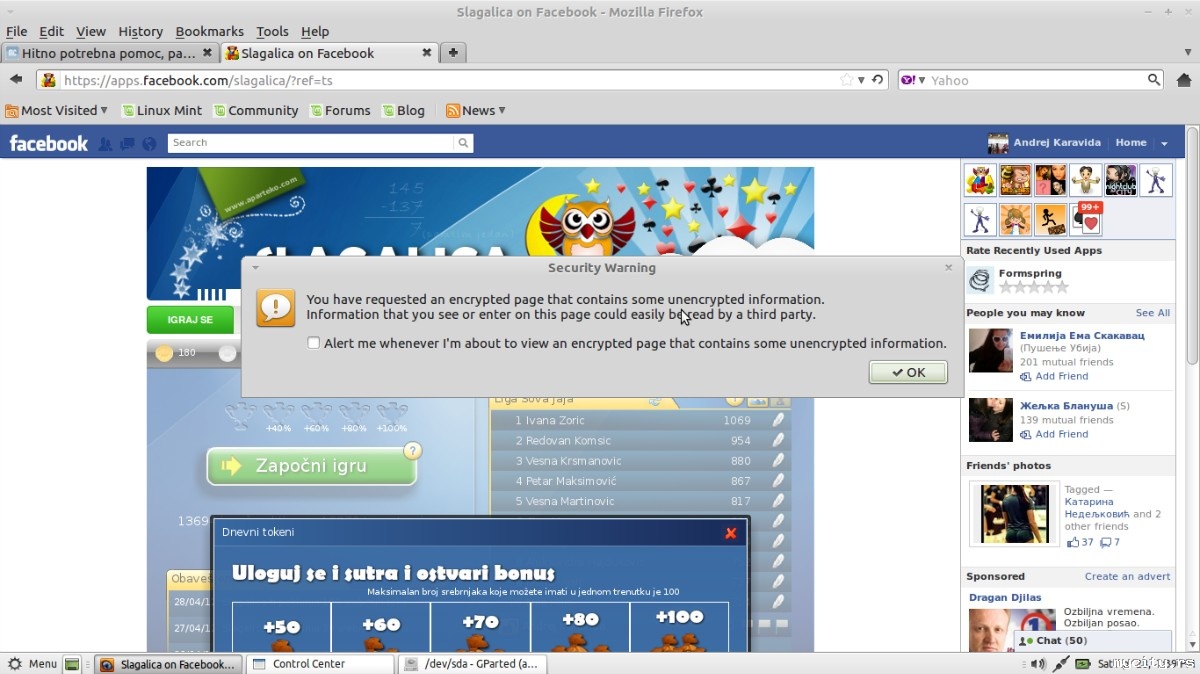Open the nightclub City app icon
The height and width of the screenshot is (674, 1200).
1121,180
